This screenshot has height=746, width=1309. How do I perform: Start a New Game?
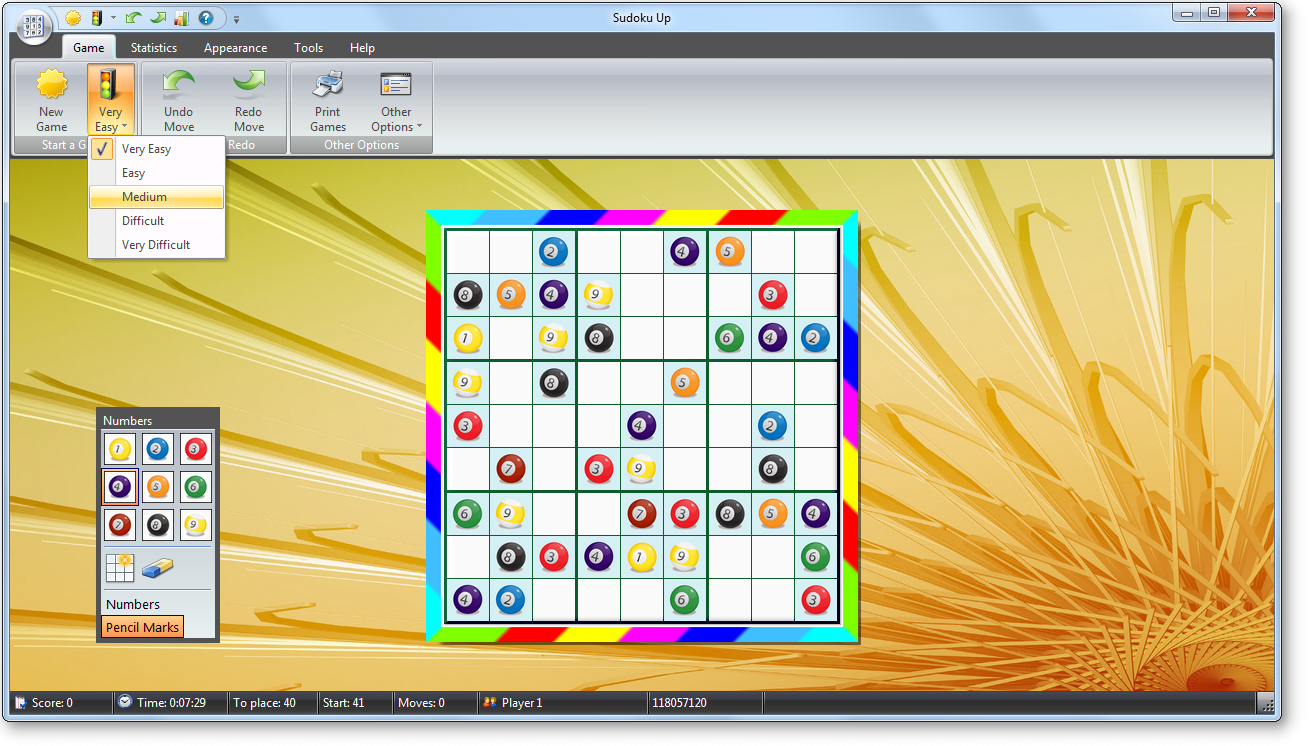tap(50, 97)
